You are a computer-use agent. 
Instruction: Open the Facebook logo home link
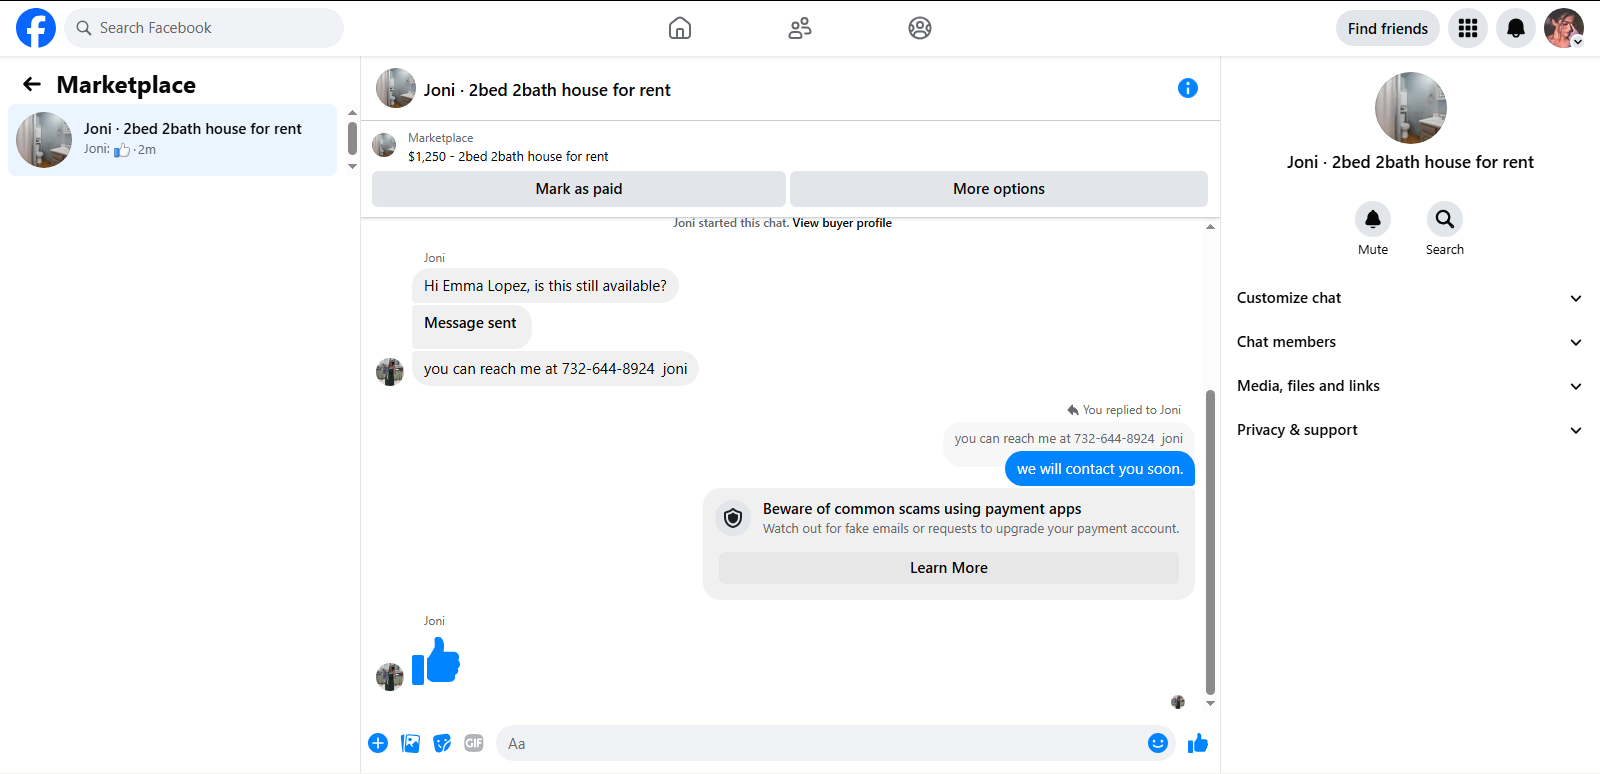tap(36, 28)
